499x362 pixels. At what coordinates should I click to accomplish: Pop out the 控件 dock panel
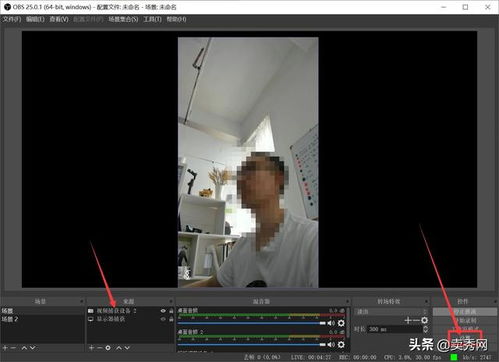(x=495, y=301)
